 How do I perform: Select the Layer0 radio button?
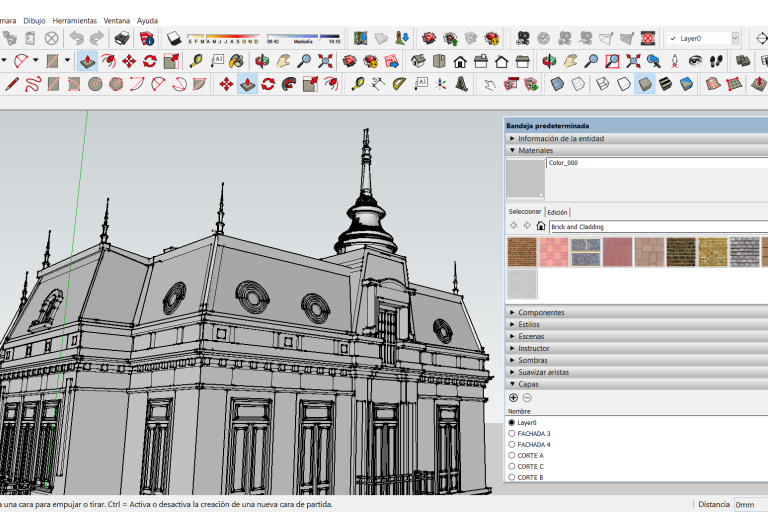coord(512,422)
